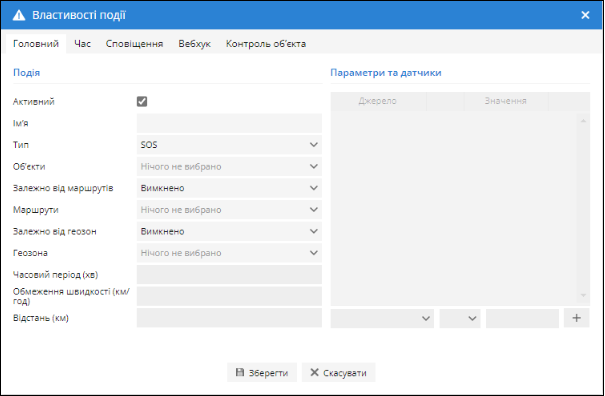Toggle the Активний checkbox
Viewport: 605px width, 396px height.
(x=142, y=102)
